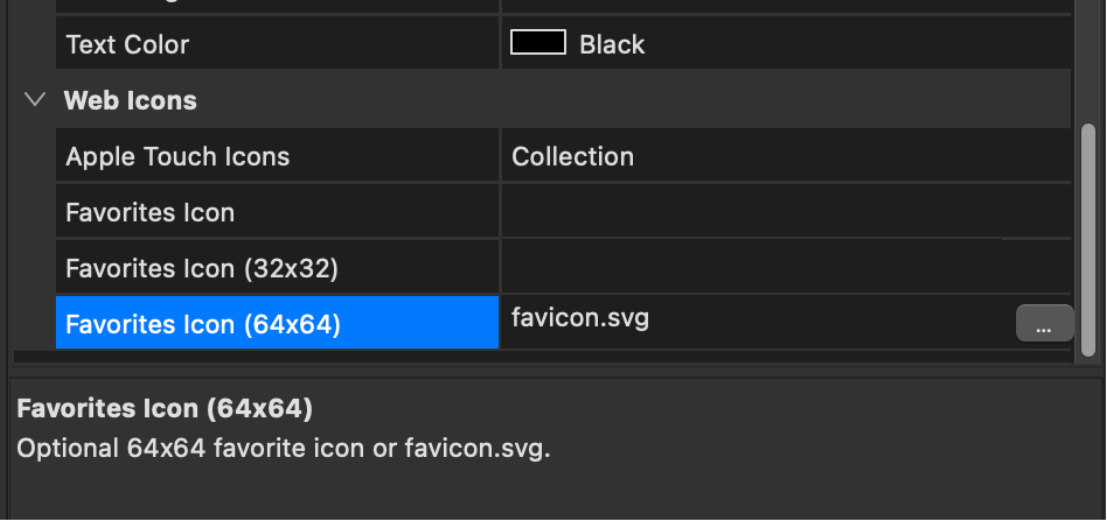Select the Text Color property label
Image resolution: width=1107 pixels, height=521 pixels.
pos(127,44)
